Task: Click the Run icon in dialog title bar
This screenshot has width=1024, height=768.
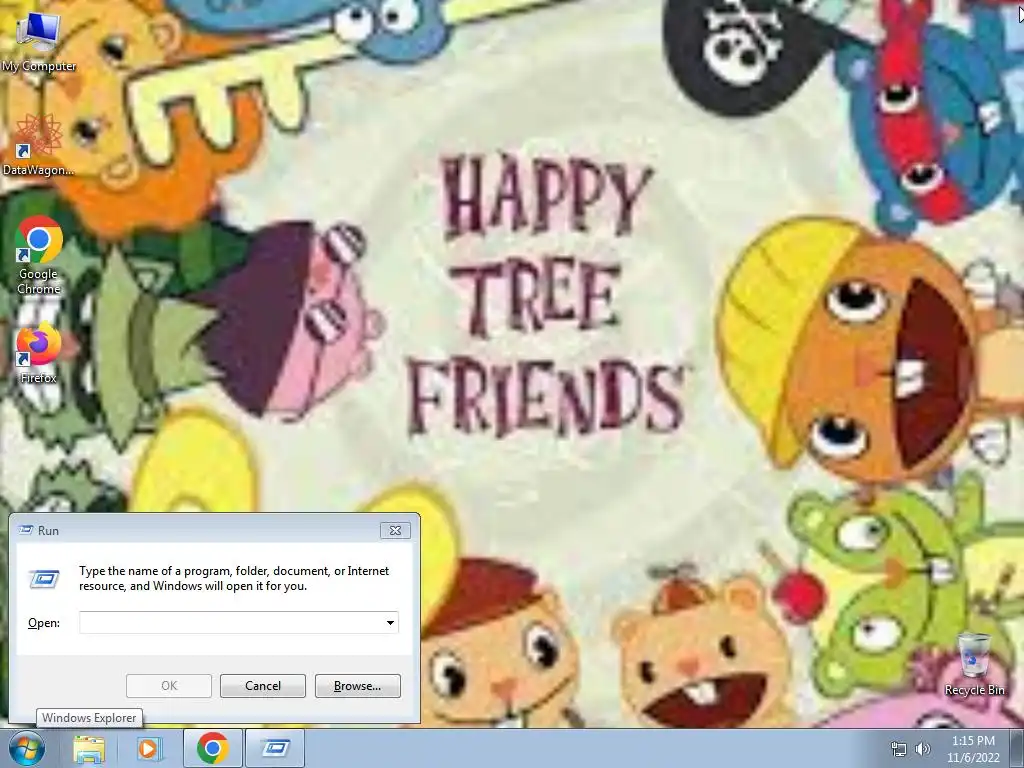Action: click(26, 530)
